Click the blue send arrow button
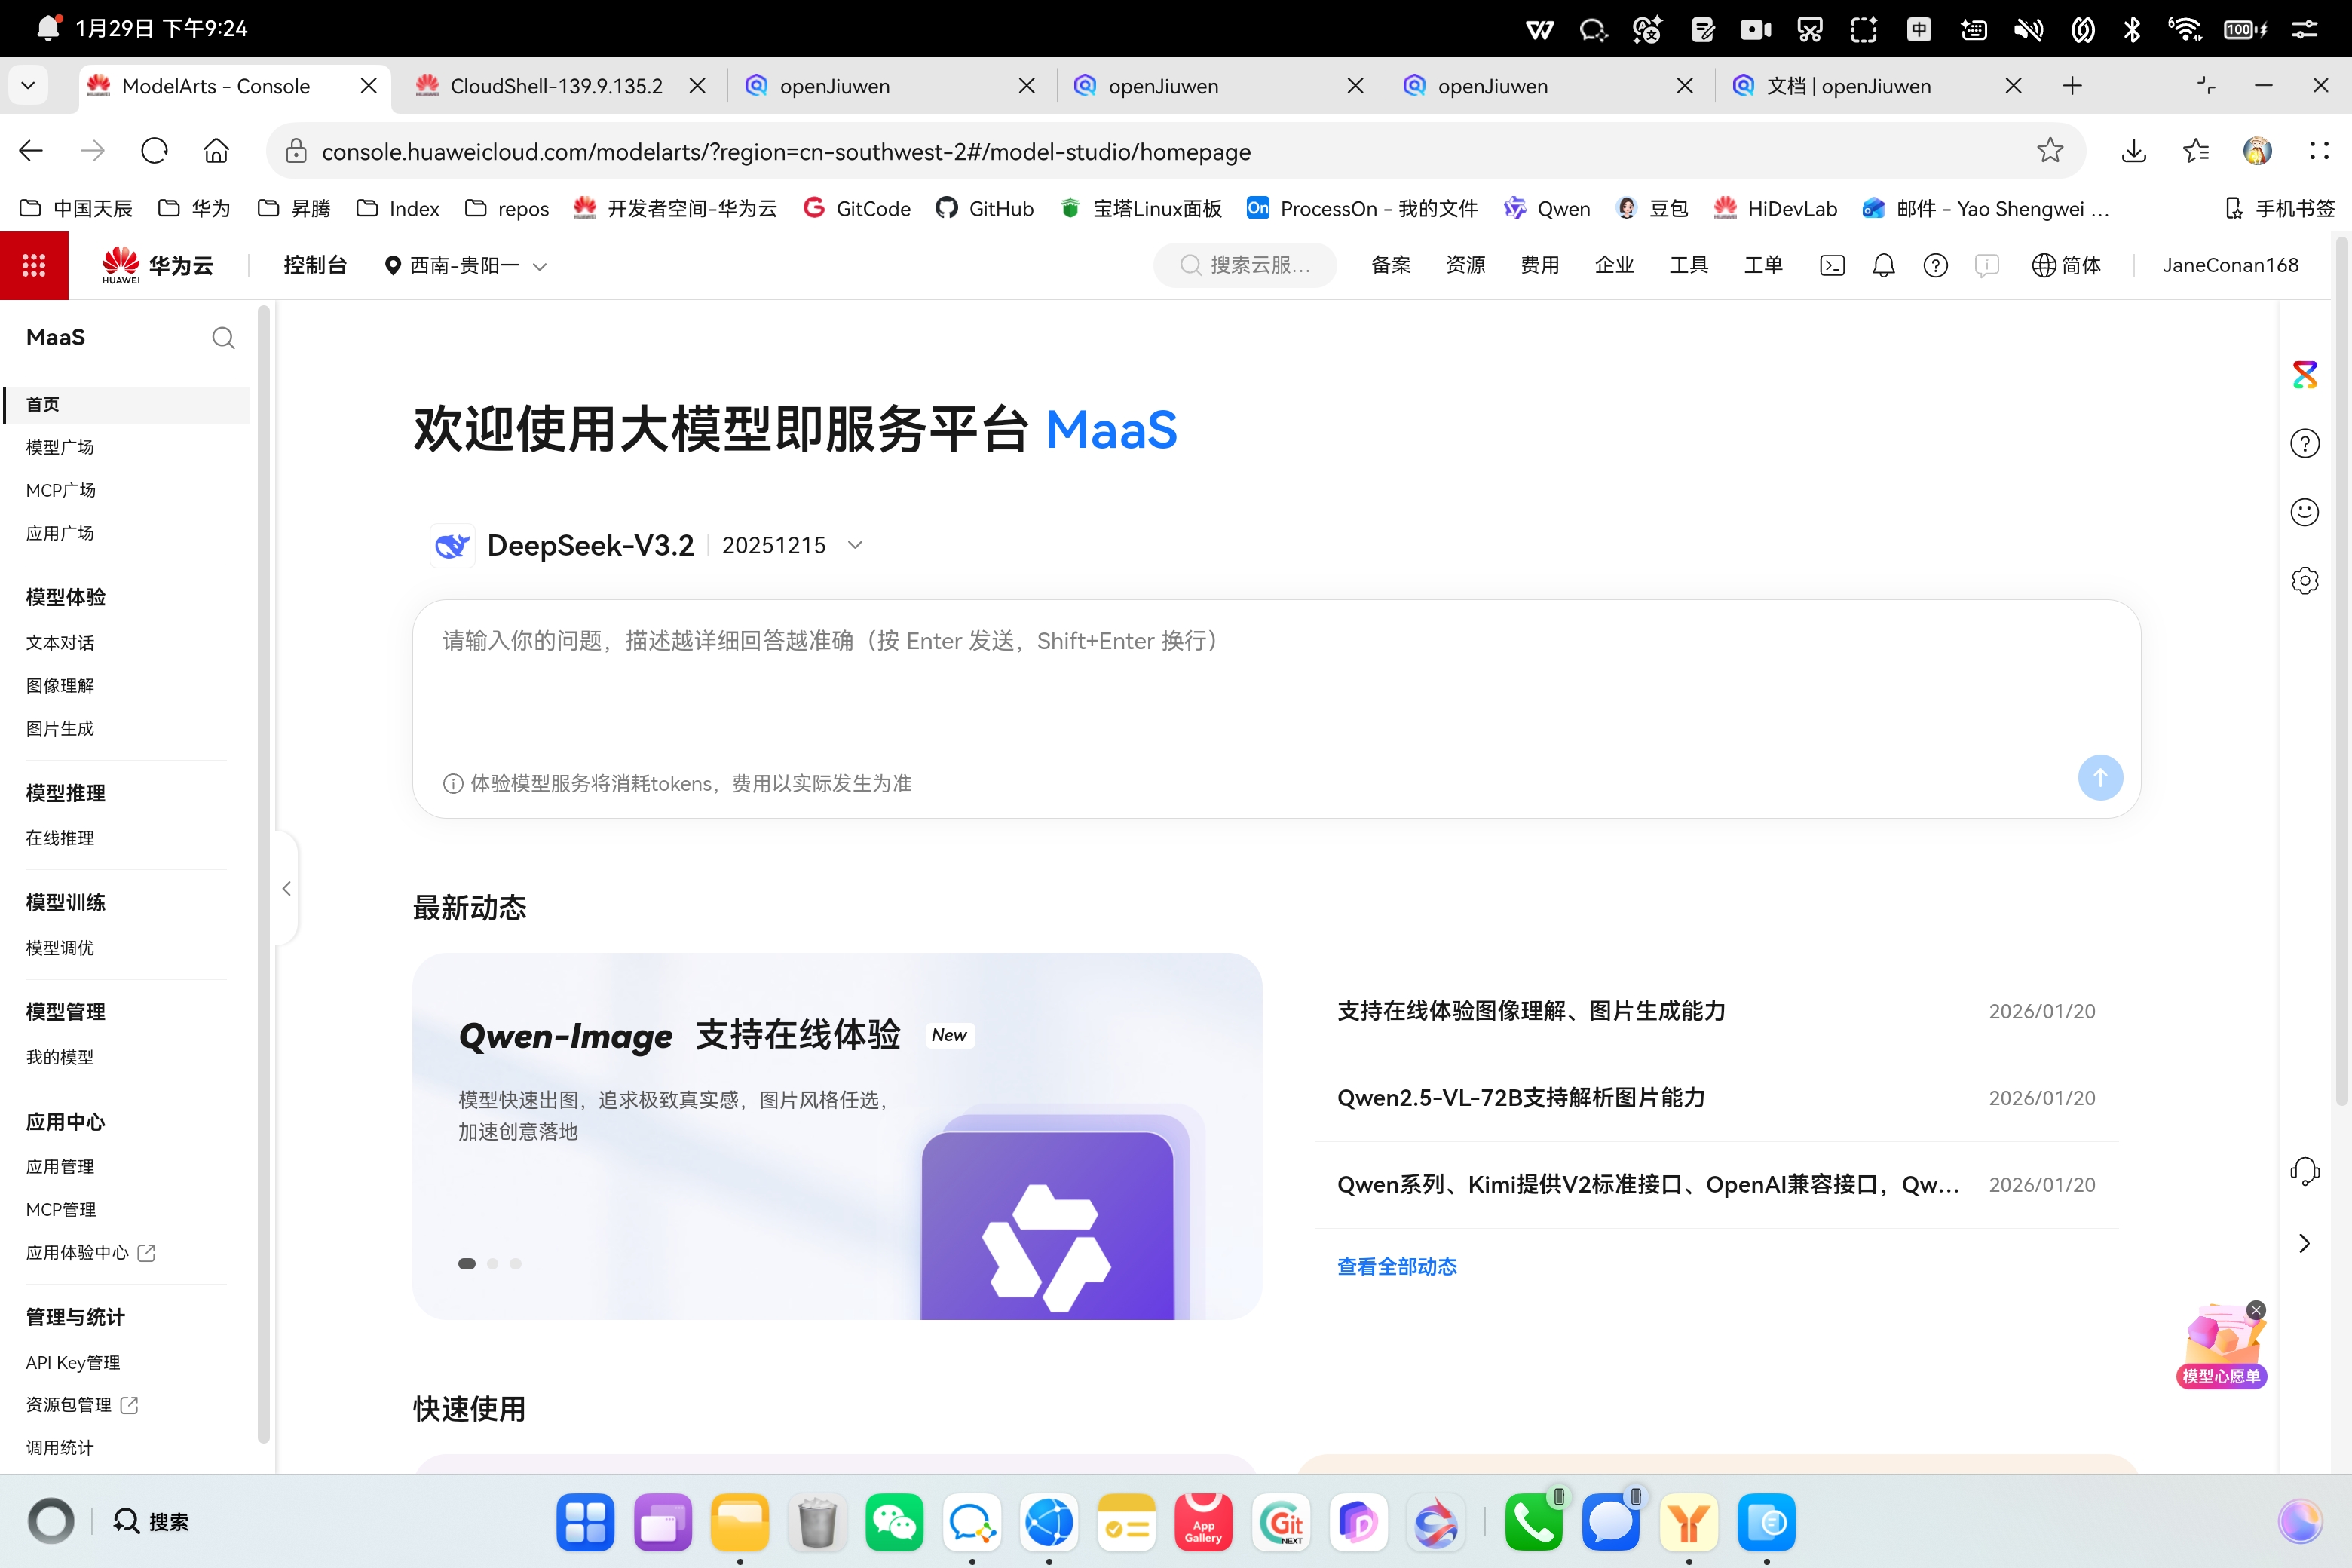Screen dimensions: 2352x1568 click(2100, 777)
